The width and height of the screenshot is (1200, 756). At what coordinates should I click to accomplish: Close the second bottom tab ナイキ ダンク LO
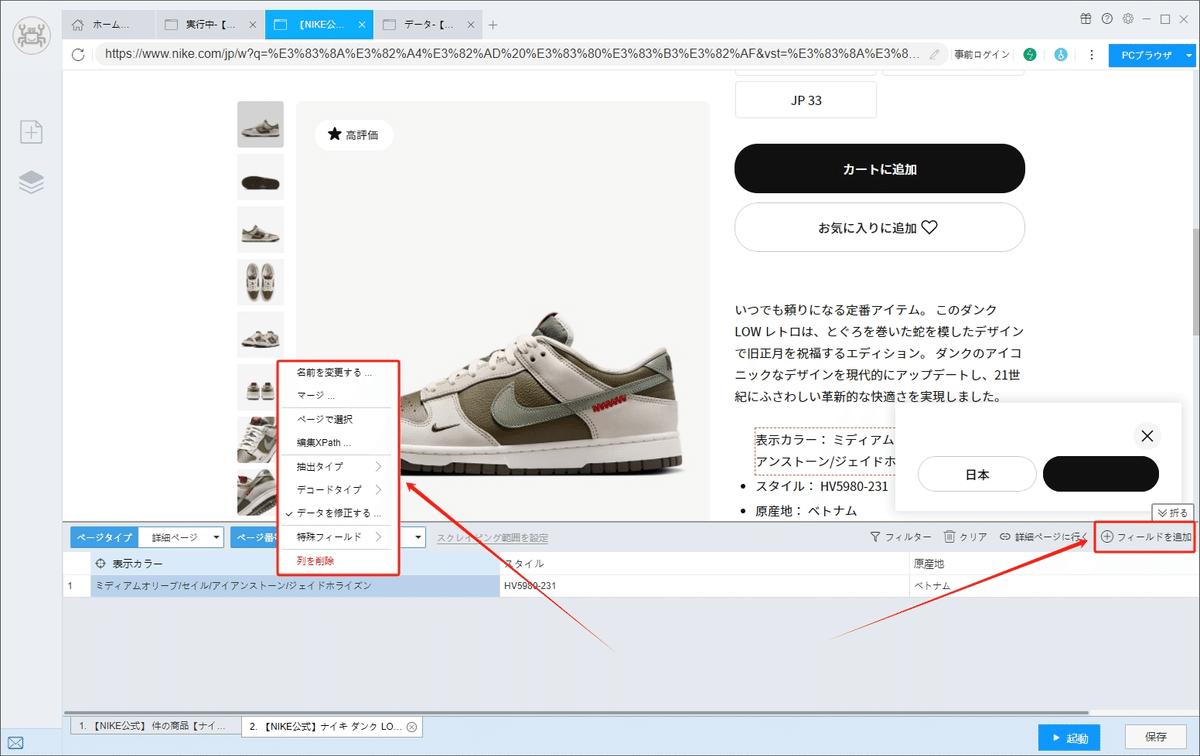[x=411, y=727]
